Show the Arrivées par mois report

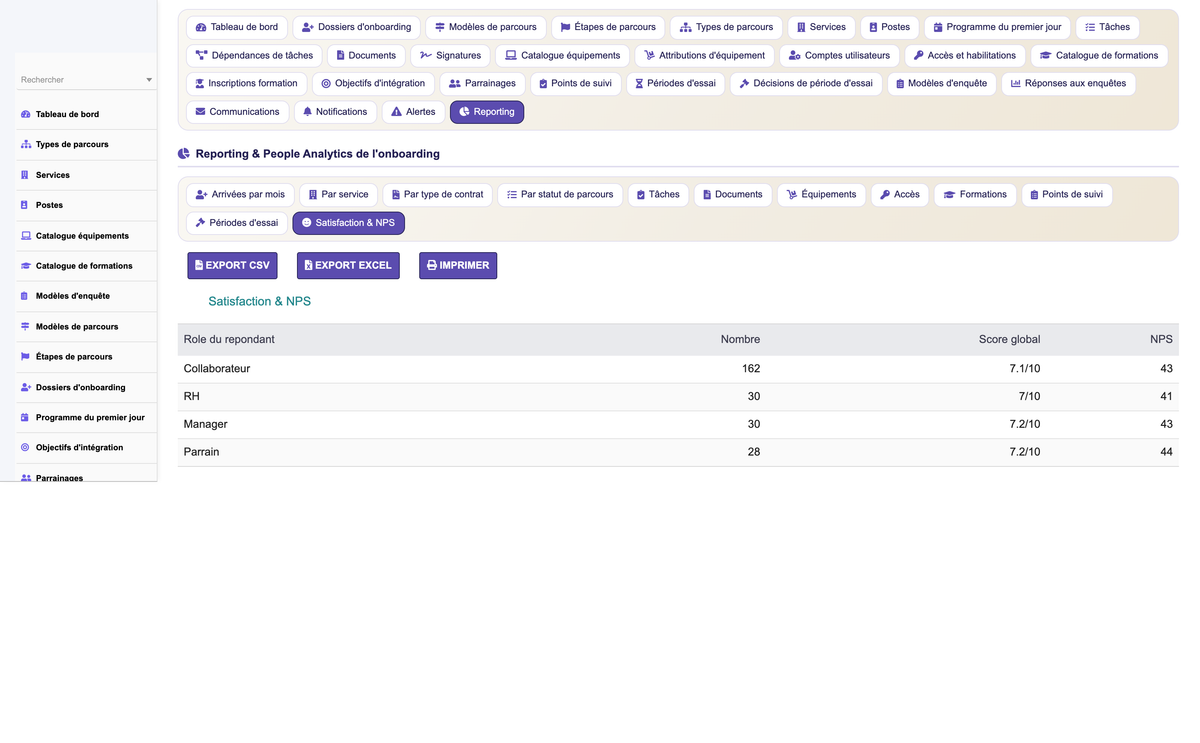240,194
